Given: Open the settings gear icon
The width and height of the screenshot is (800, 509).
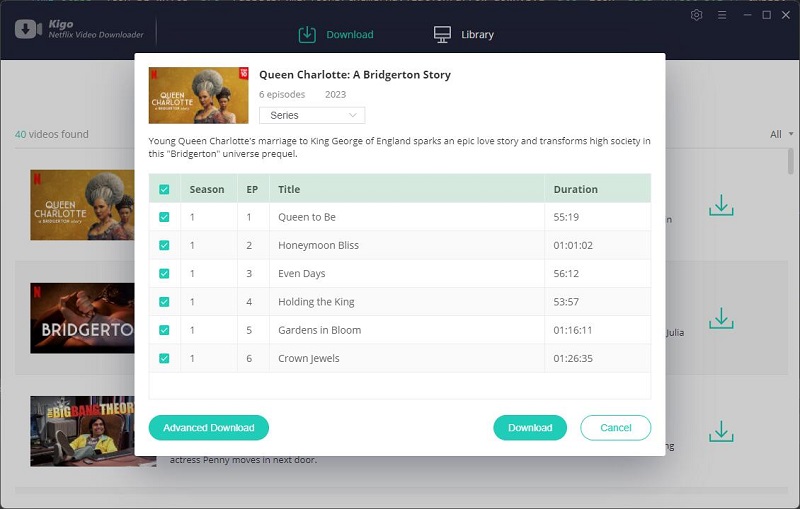Looking at the screenshot, I should (696, 15).
